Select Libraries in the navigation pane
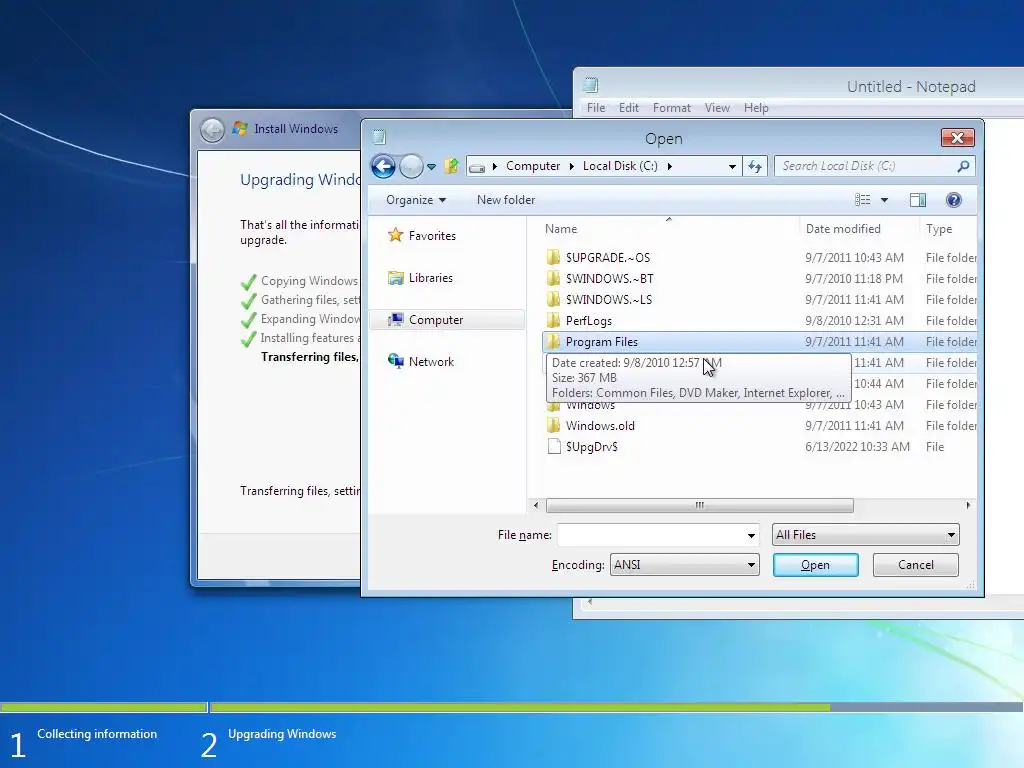Screen dimensions: 1024x768 click(x=431, y=278)
